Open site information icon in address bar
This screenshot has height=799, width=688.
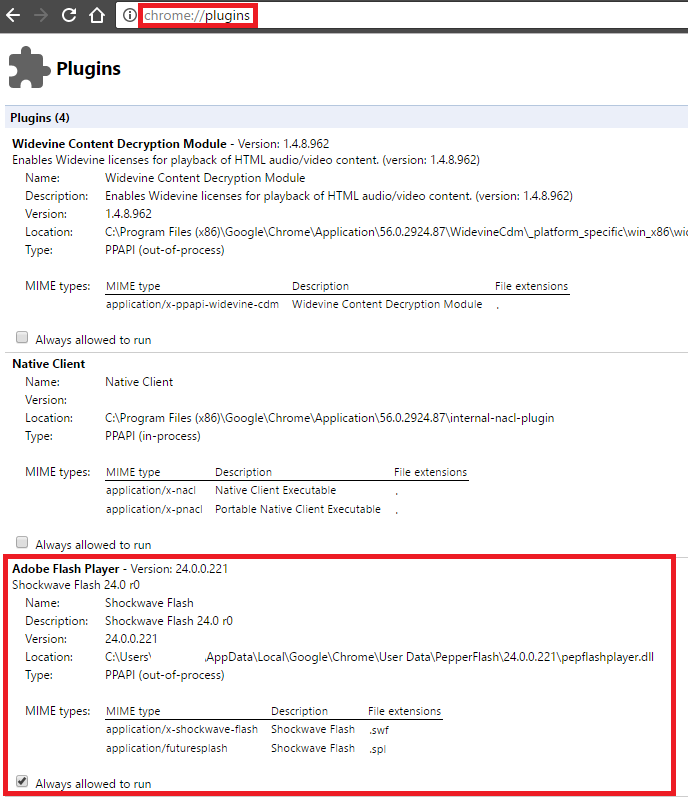[x=130, y=15]
